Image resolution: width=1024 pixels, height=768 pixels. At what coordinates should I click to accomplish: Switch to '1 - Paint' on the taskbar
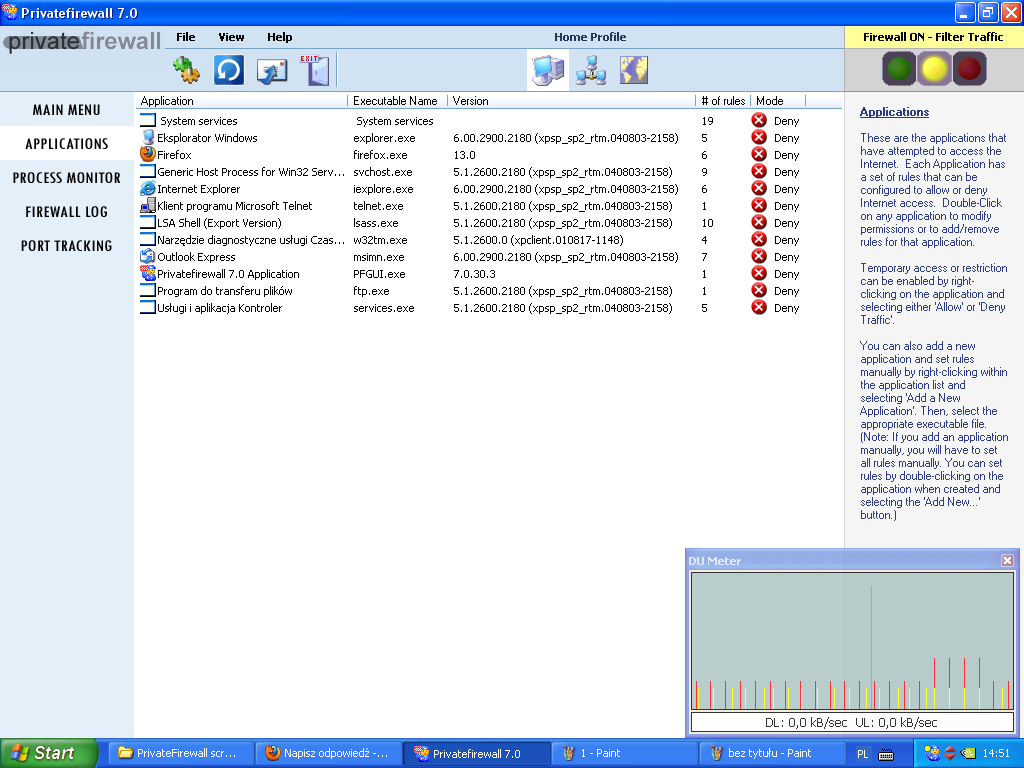pos(624,753)
